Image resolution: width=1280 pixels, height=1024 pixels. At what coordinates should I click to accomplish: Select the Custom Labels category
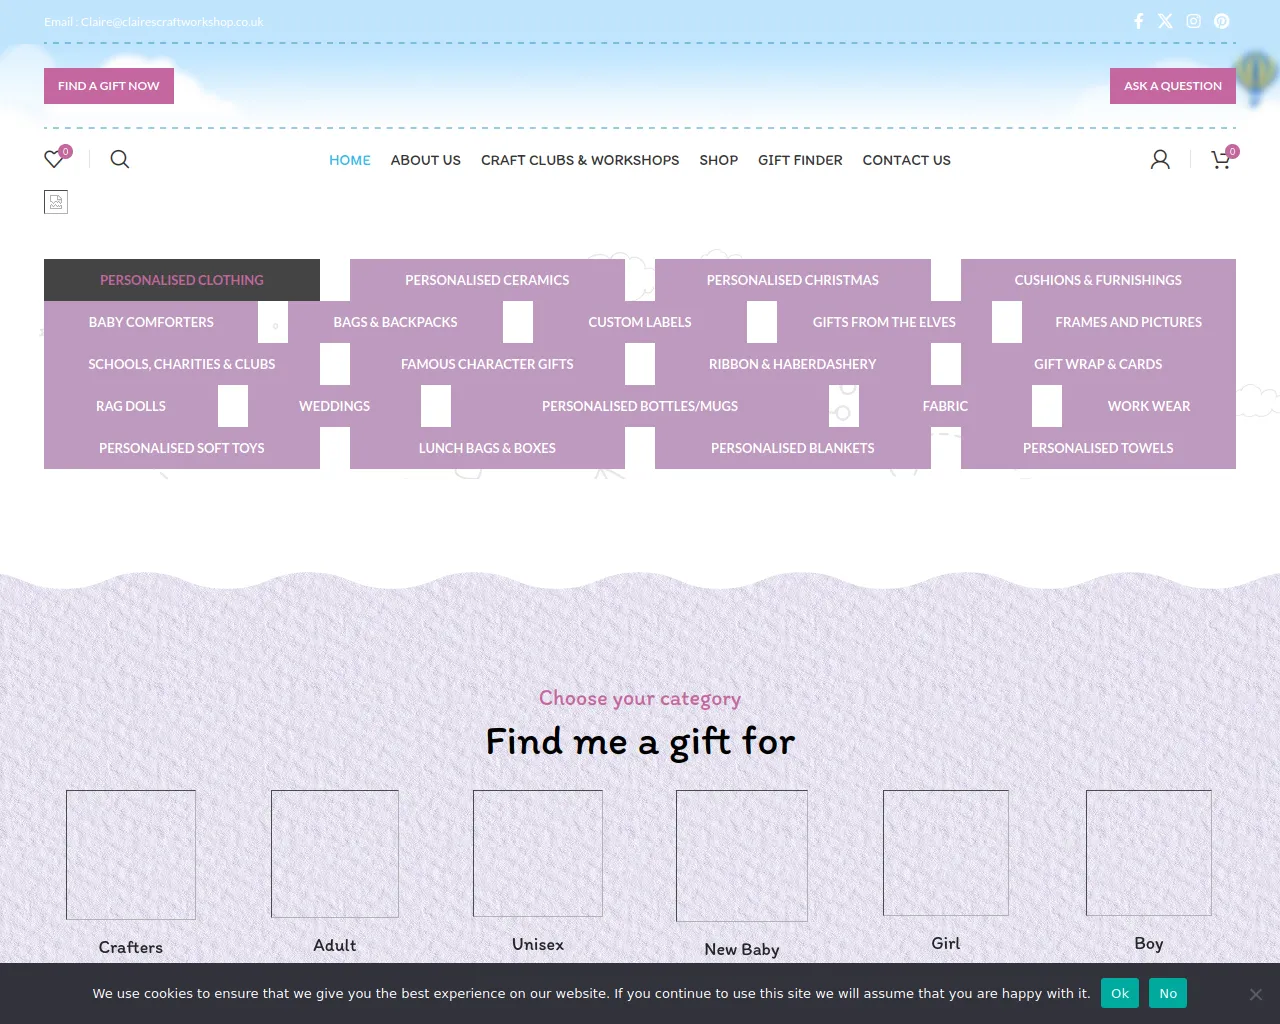pos(640,322)
